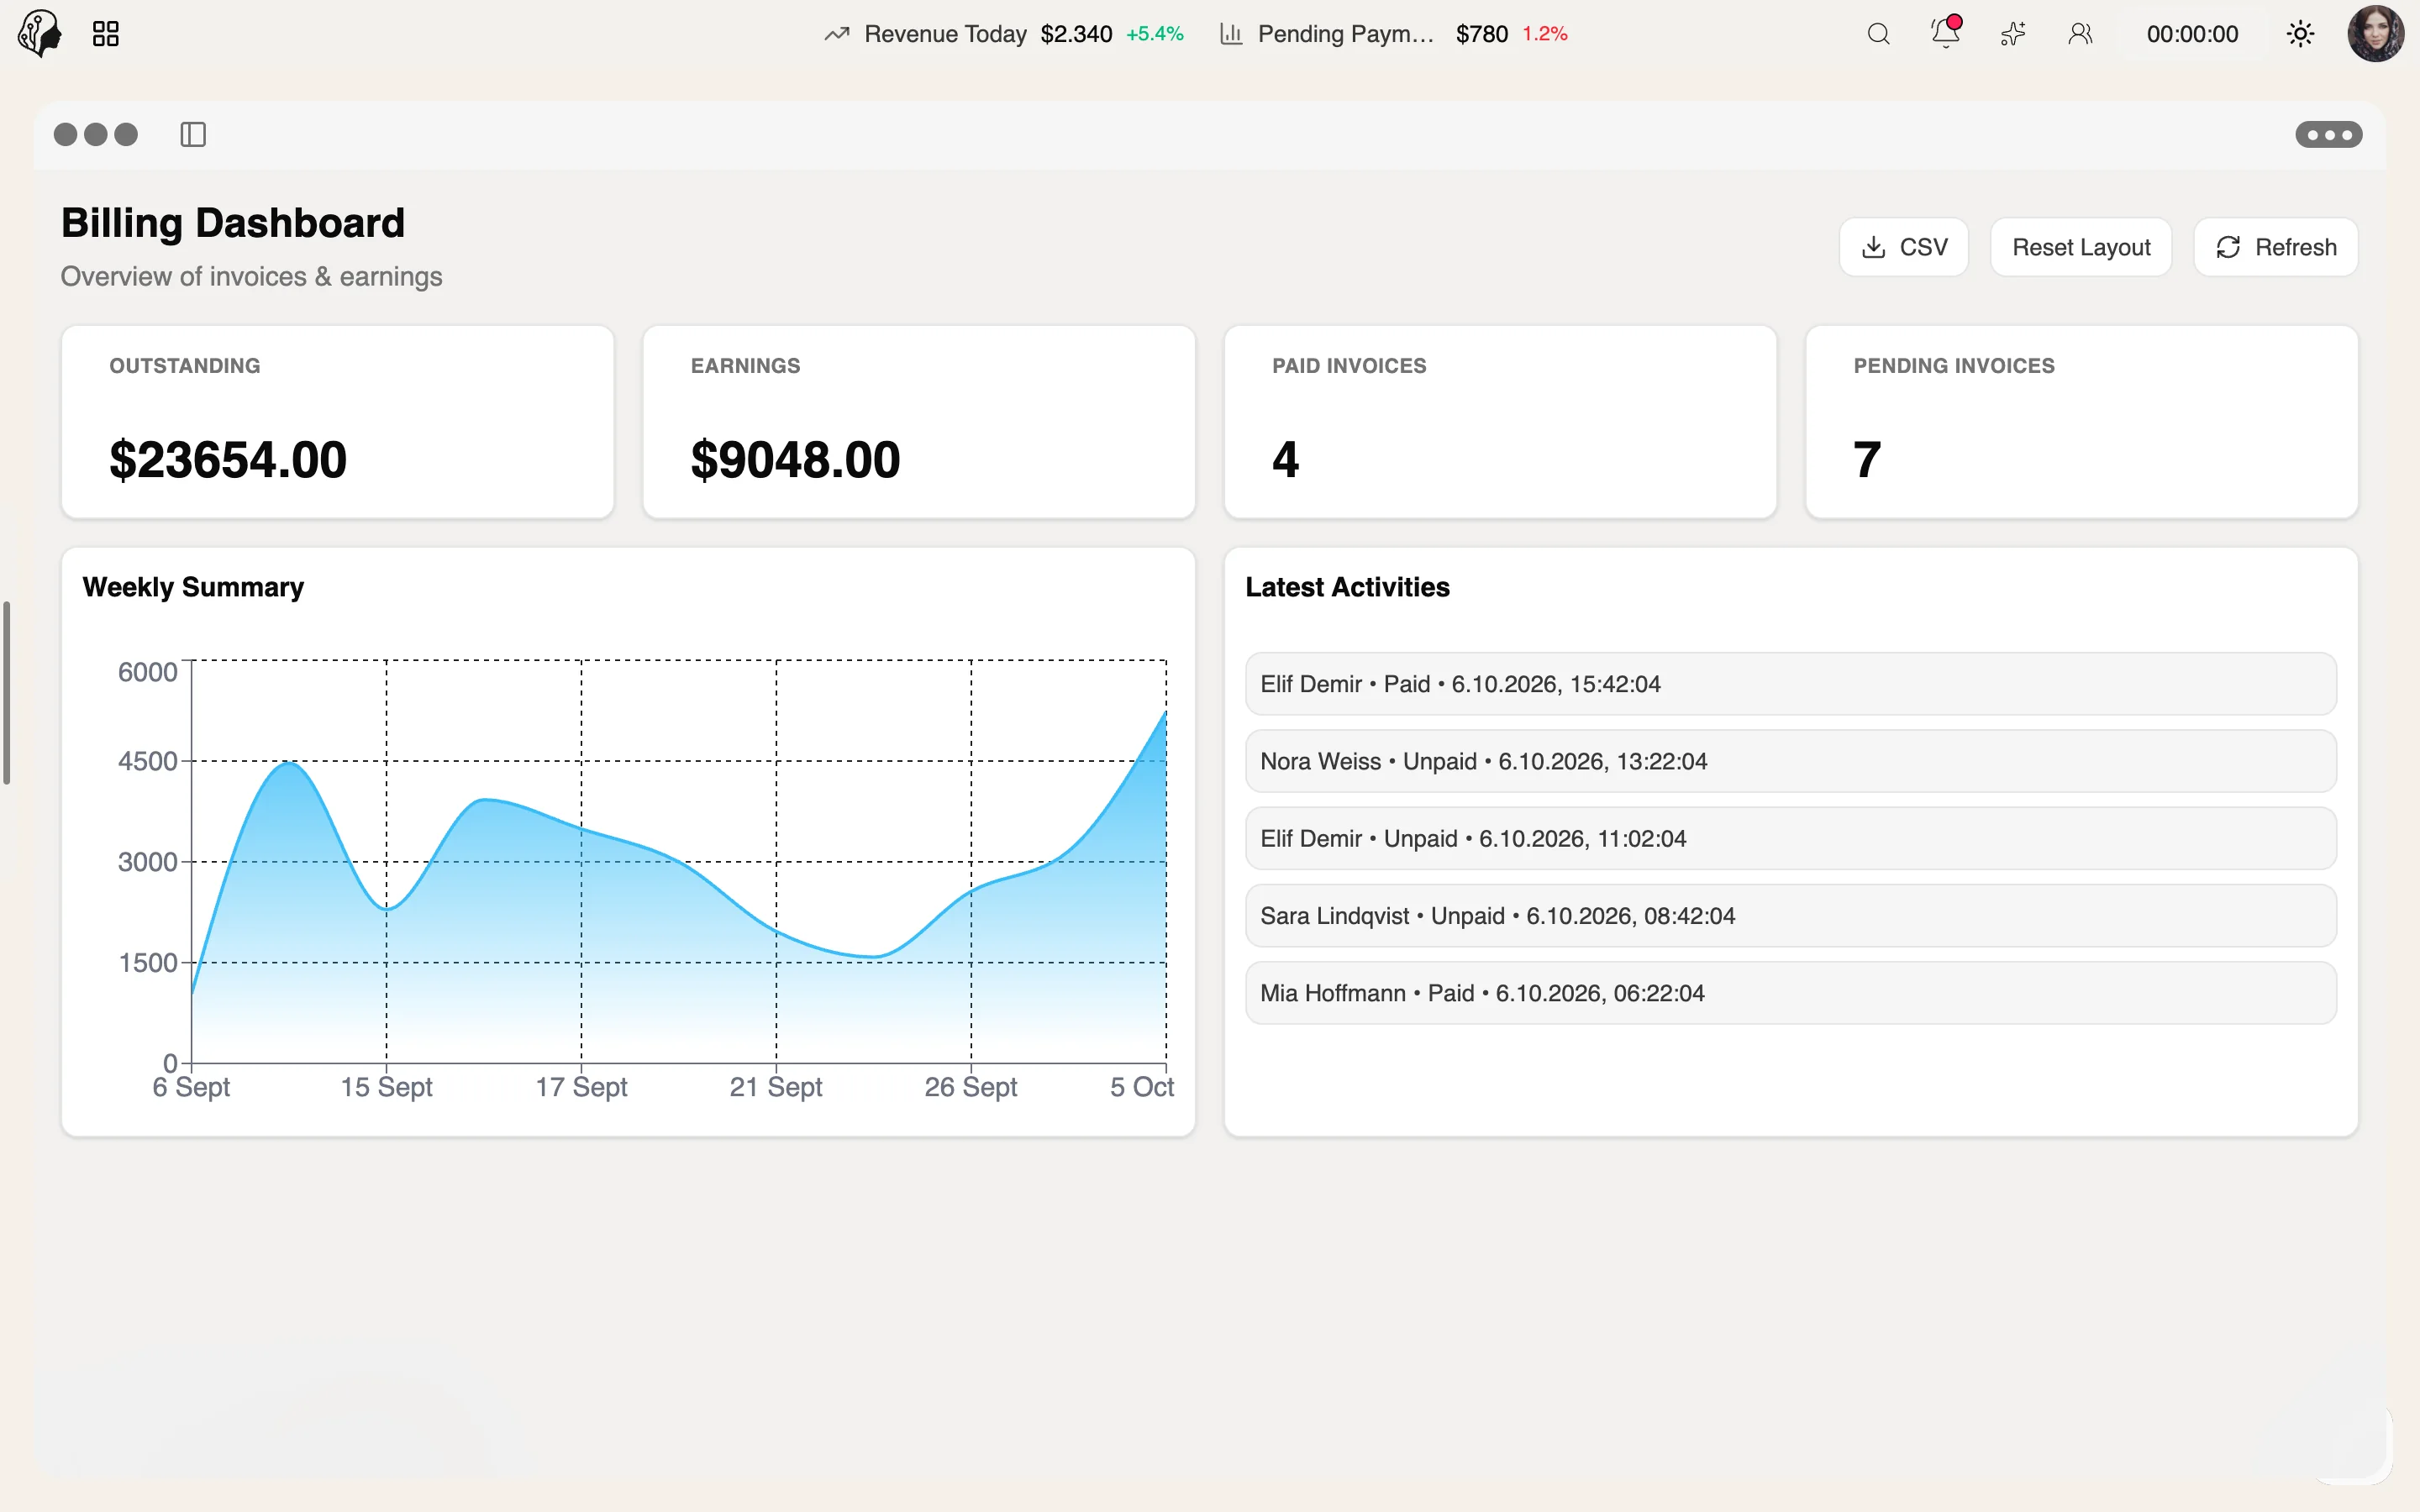Click Revenue Today $2.340 value
Screen dimensions: 2420x1512
(x=1076, y=34)
